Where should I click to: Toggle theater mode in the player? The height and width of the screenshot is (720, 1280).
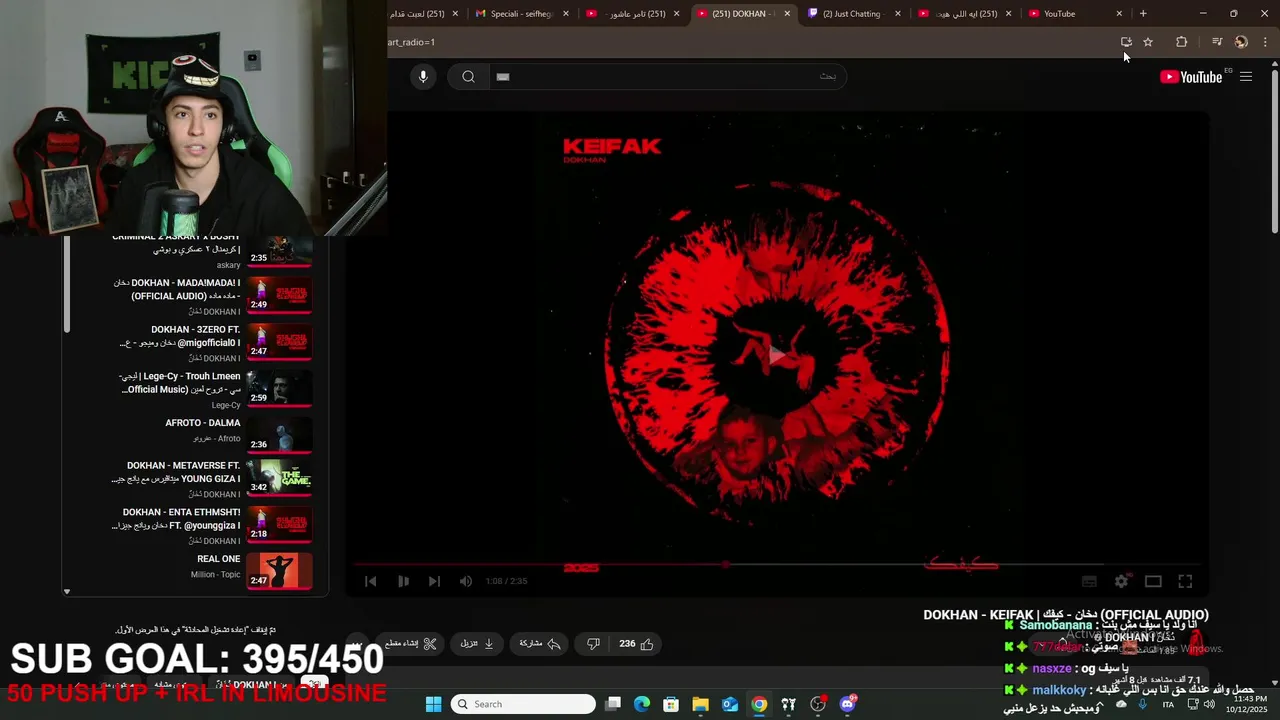[x=1153, y=581]
